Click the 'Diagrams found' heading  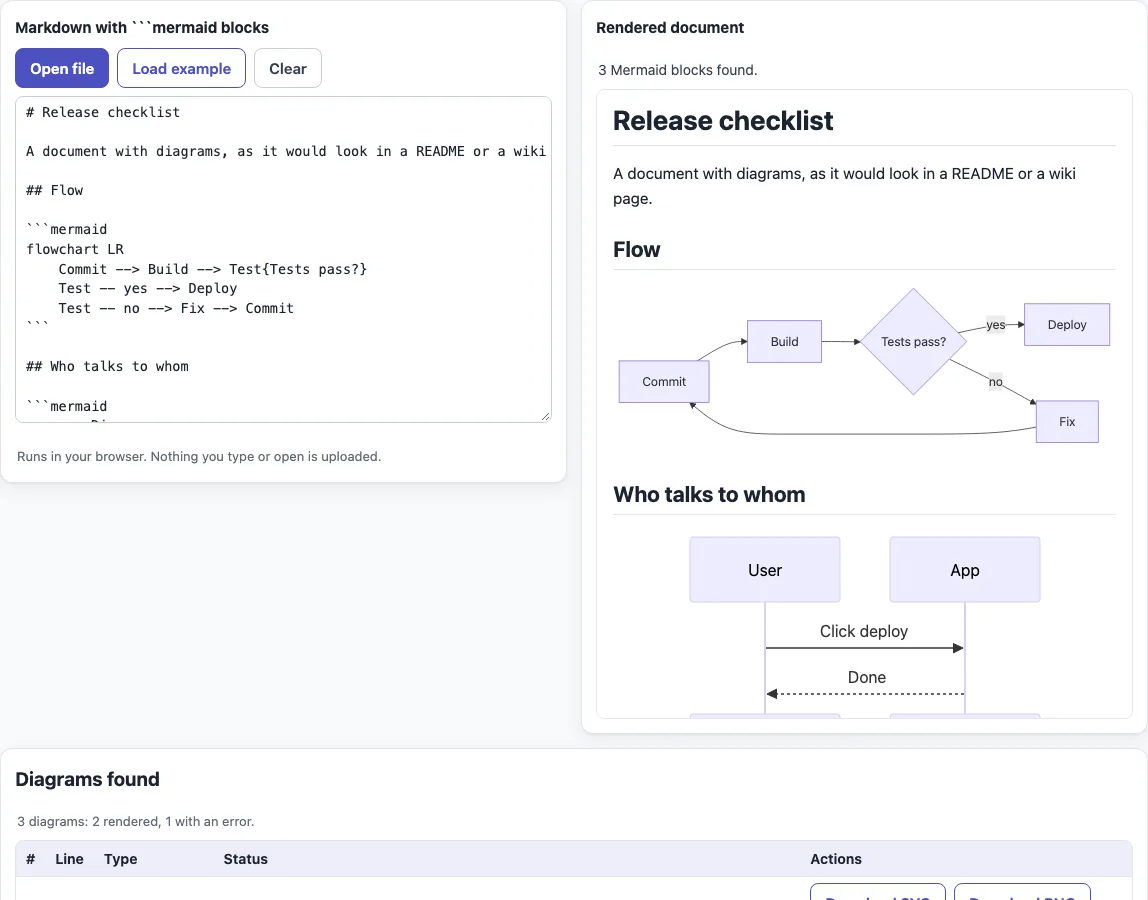tap(87, 779)
